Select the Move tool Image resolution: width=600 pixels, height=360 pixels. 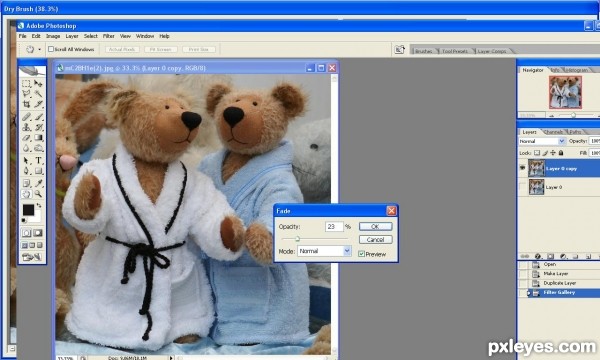click(x=38, y=83)
